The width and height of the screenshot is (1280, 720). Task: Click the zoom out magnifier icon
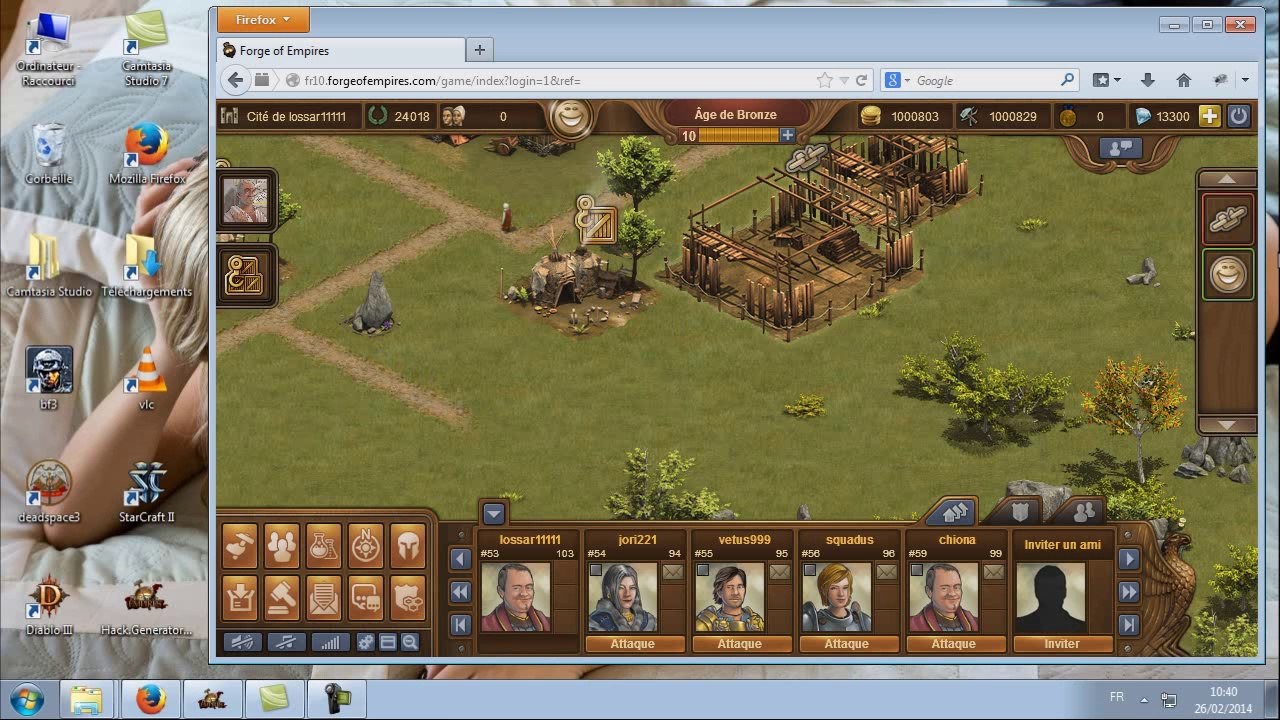point(410,642)
